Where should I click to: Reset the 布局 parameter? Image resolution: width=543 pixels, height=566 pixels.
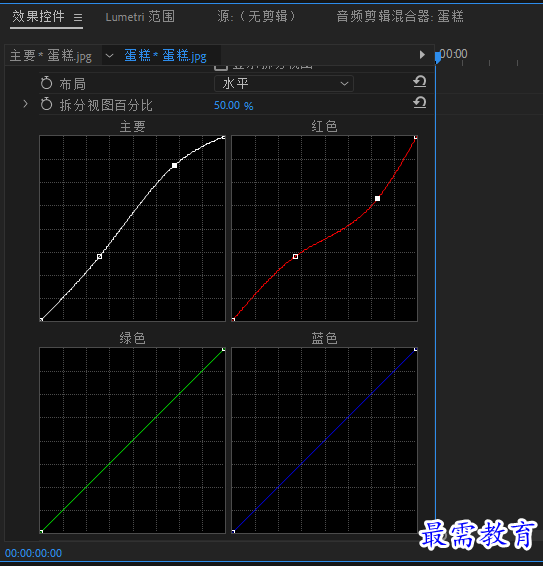[420, 82]
